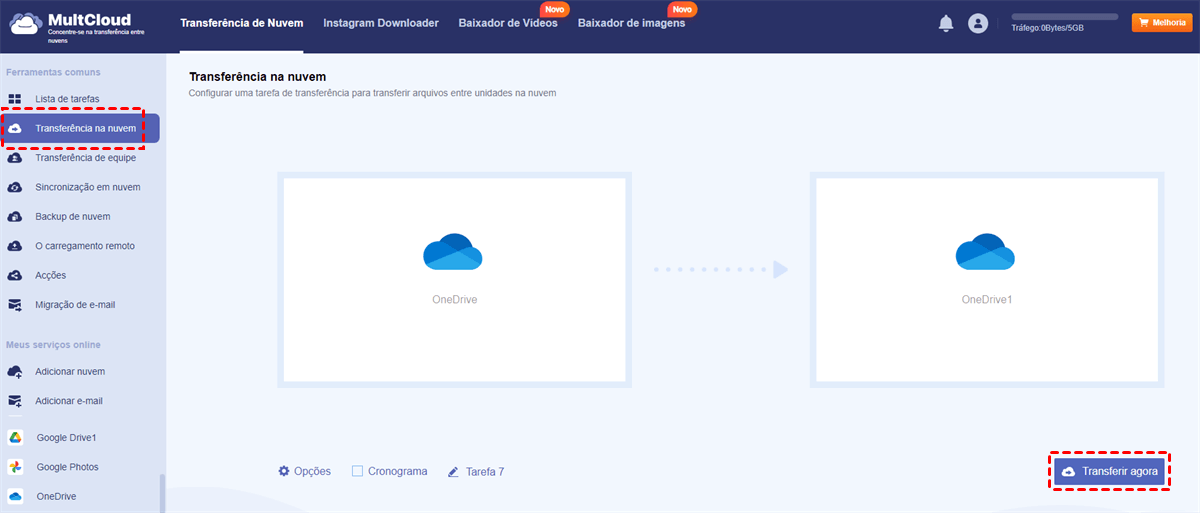Click the Transferência na nuvem cloud icon
The height and width of the screenshot is (513, 1200).
[x=14, y=128]
